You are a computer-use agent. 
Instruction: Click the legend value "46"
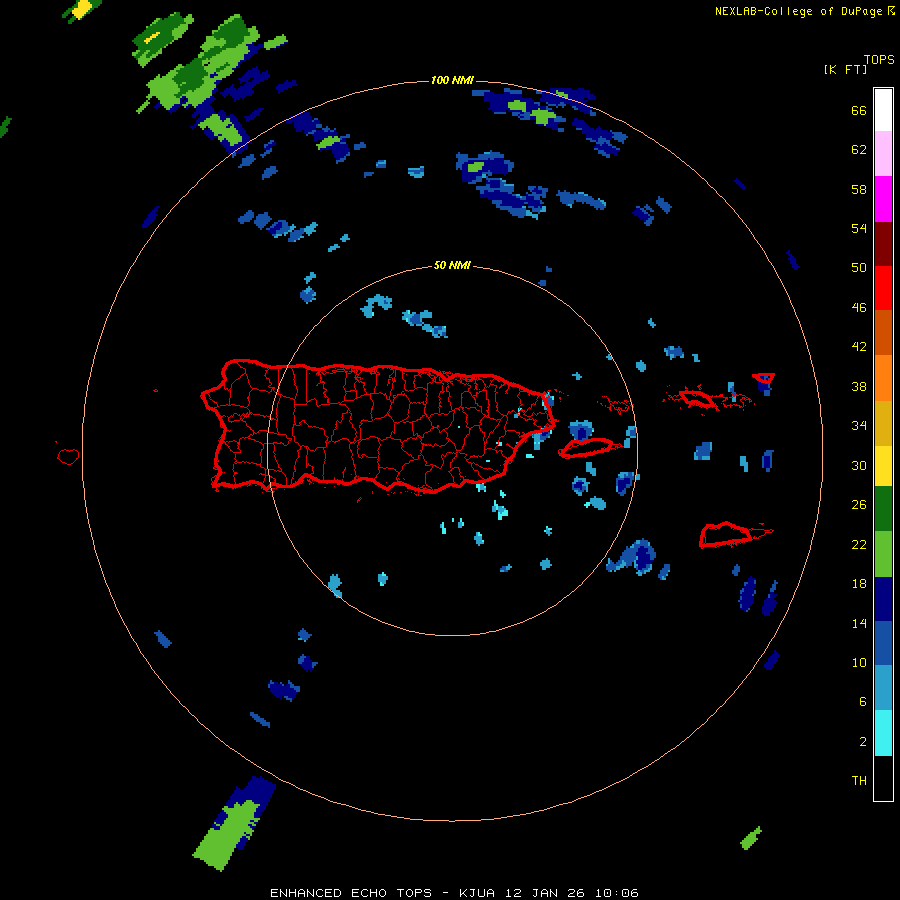tap(859, 308)
